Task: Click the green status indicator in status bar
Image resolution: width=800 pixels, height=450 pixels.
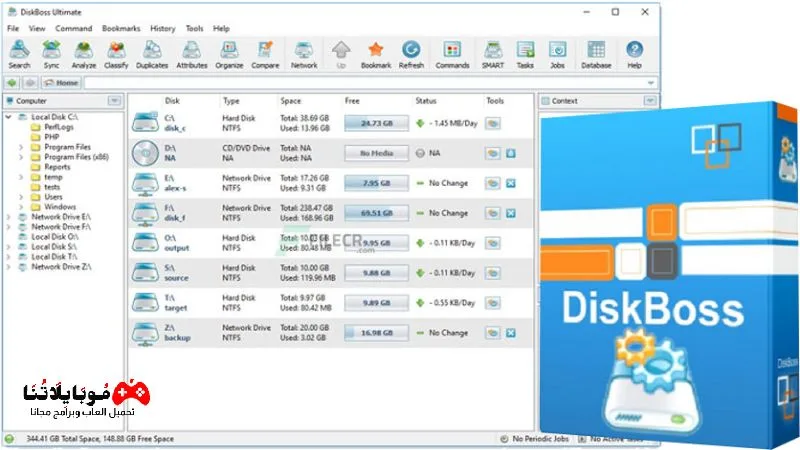Action: (x=9, y=439)
